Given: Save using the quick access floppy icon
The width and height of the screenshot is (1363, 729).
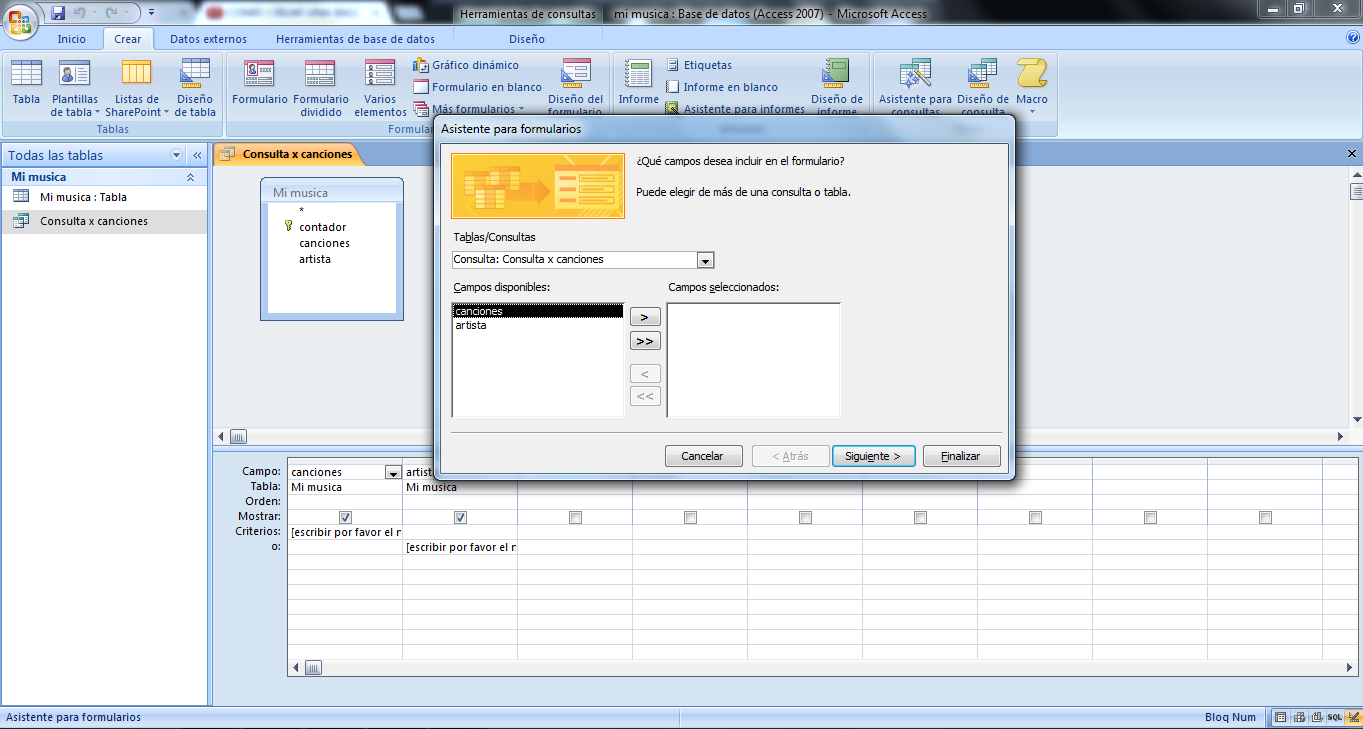Looking at the screenshot, I should [x=58, y=13].
